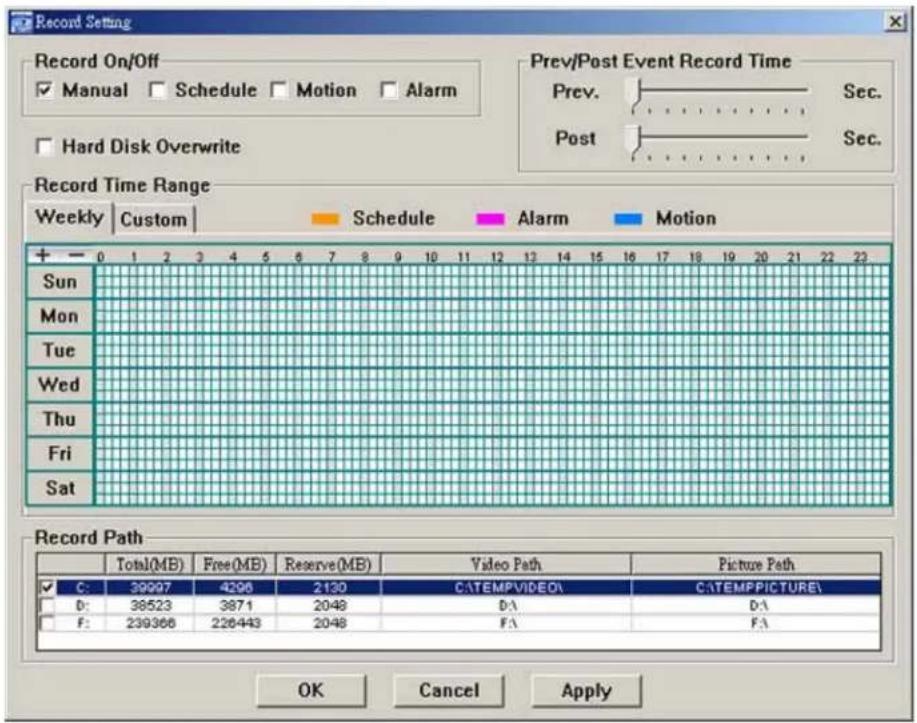Click hour 23 label in the timeline header
Image resolution: width=917 pixels, height=723 pixels.
[860, 257]
